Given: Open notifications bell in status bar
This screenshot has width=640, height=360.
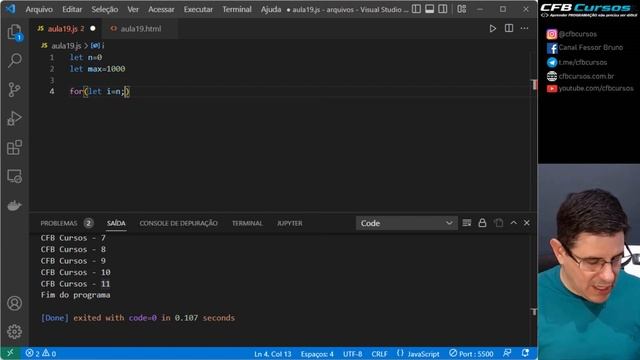Looking at the screenshot, I should click(526, 353).
